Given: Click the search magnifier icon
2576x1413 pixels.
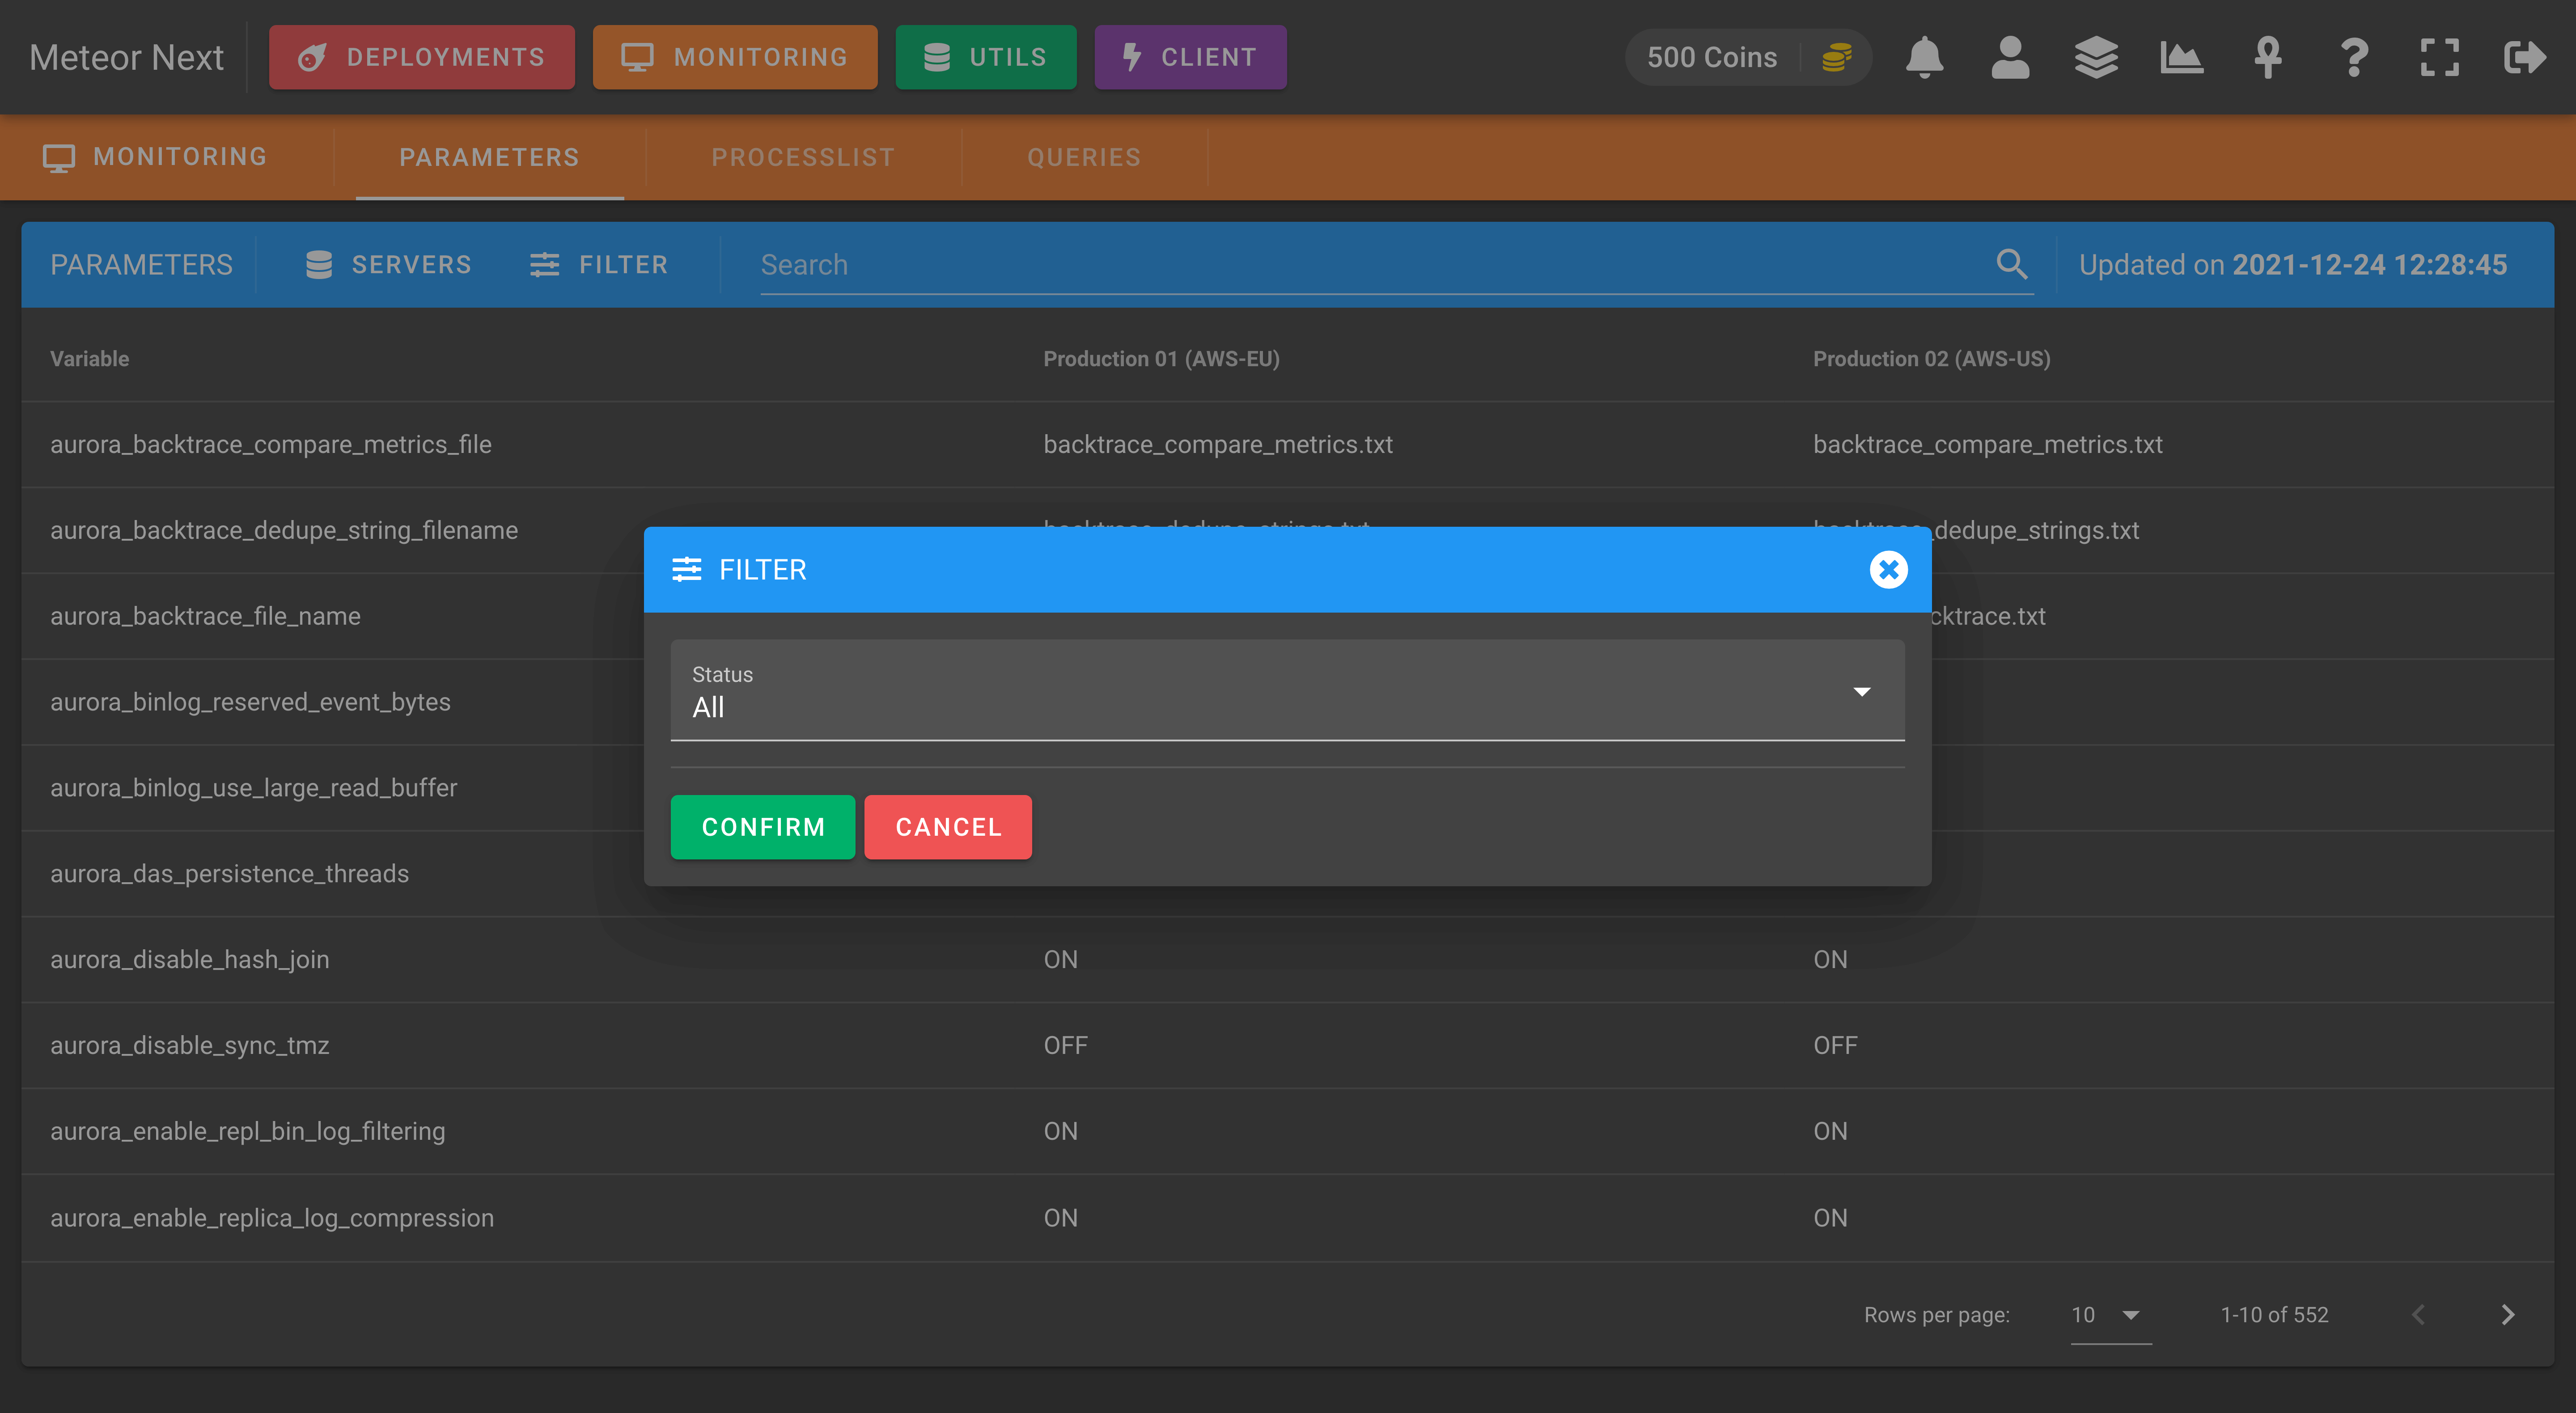Looking at the screenshot, I should [2012, 264].
